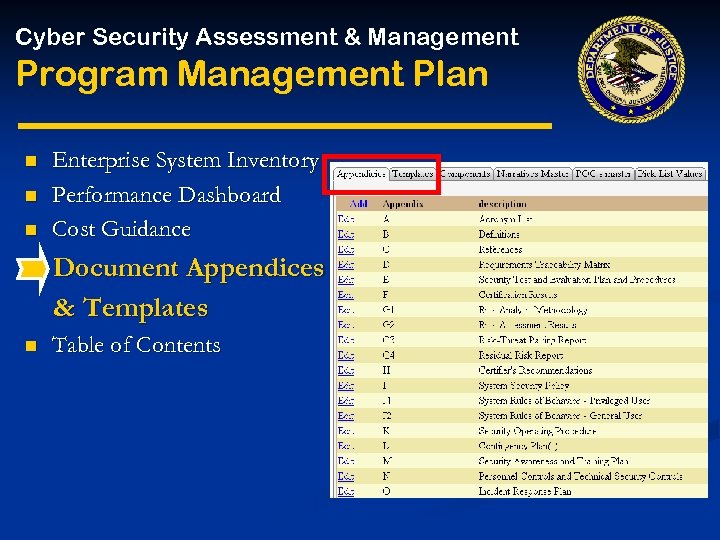
Task: Click the yellow bullet beside Table of Contents
Action: tap(31, 345)
